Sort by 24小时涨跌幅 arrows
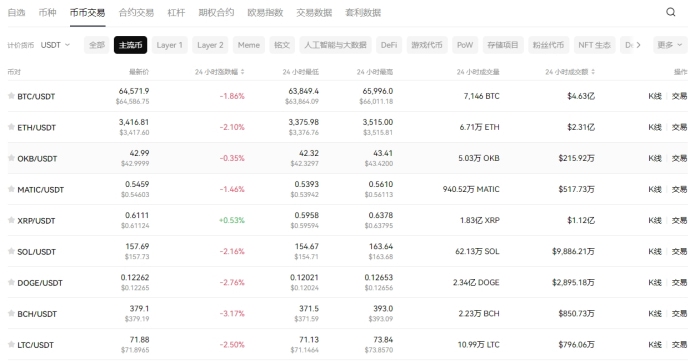The image size is (700, 364). click(242, 71)
